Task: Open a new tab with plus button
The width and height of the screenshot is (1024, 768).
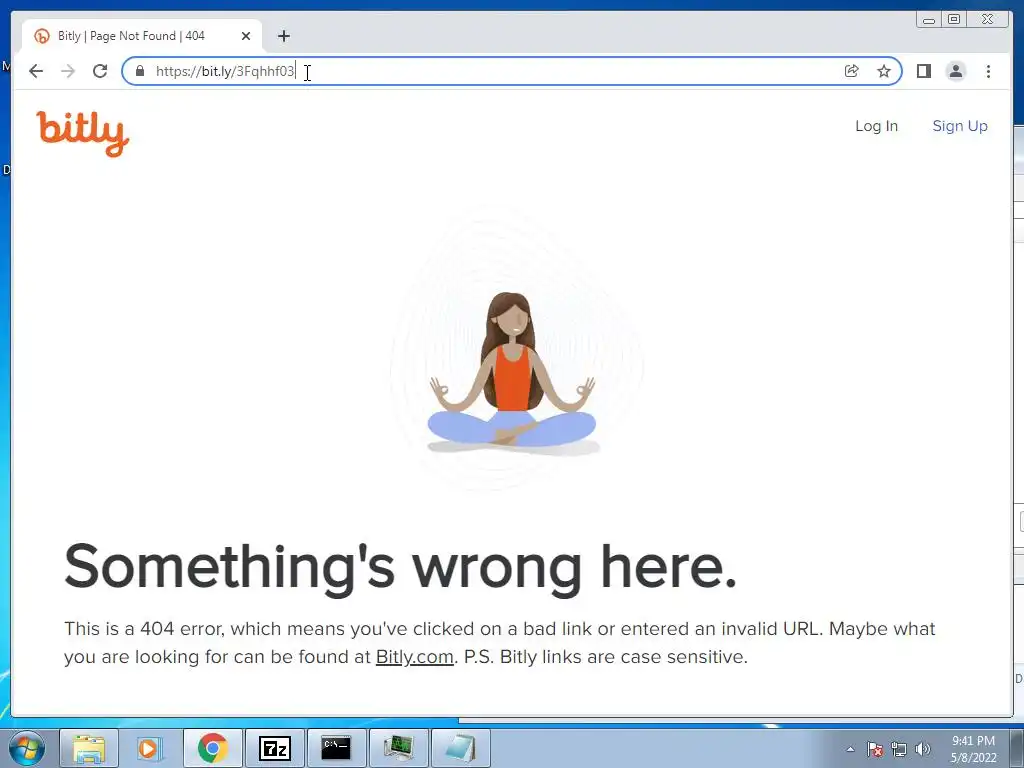Action: click(x=283, y=36)
